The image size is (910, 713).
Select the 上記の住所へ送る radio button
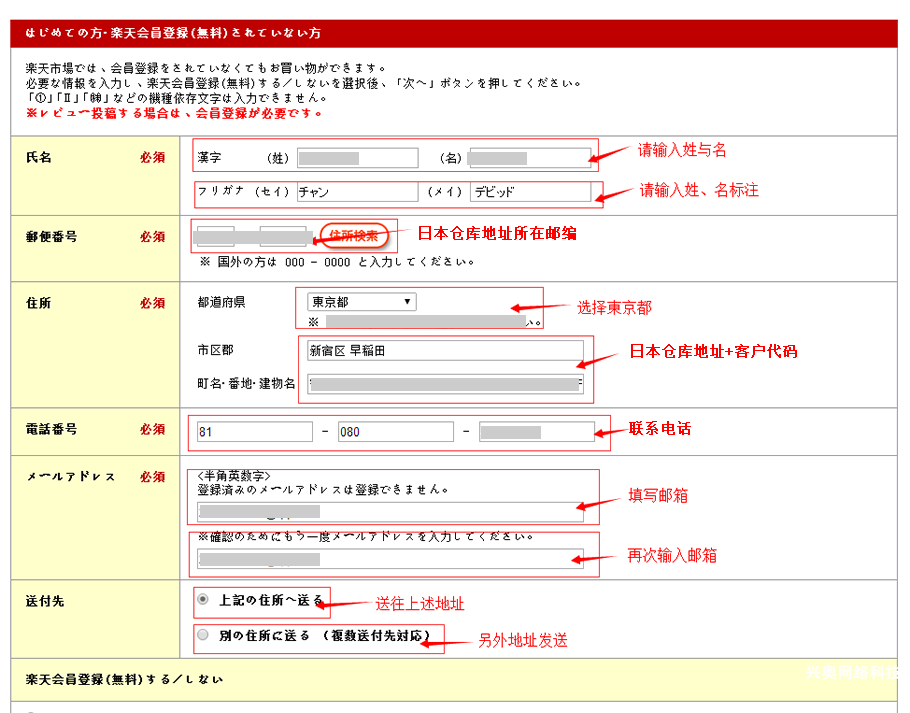pyautogui.click(x=203, y=600)
